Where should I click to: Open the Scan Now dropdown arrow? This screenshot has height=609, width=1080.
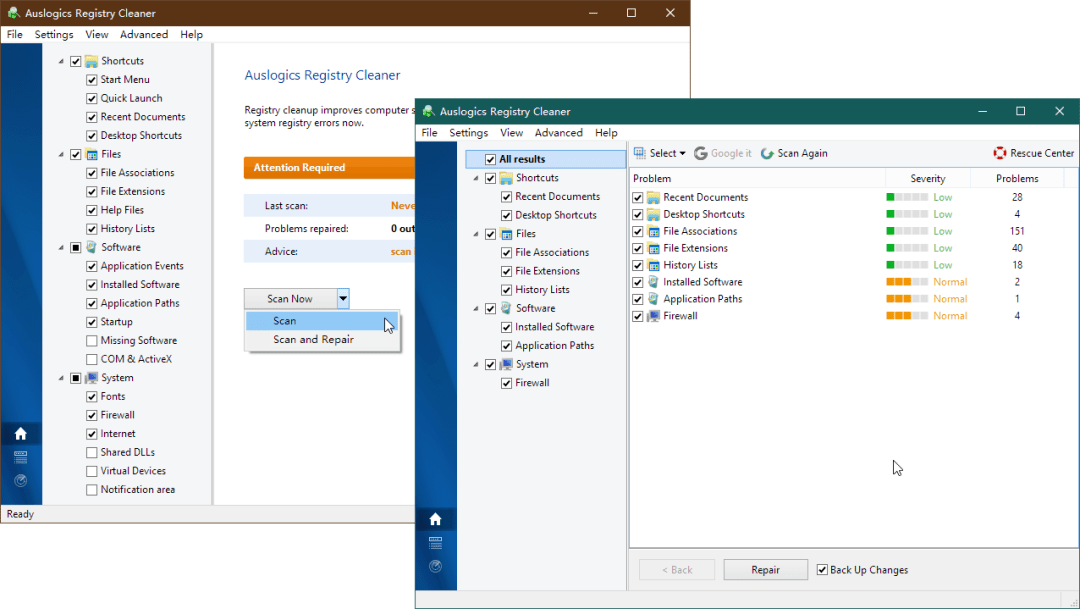pyautogui.click(x=343, y=298)
